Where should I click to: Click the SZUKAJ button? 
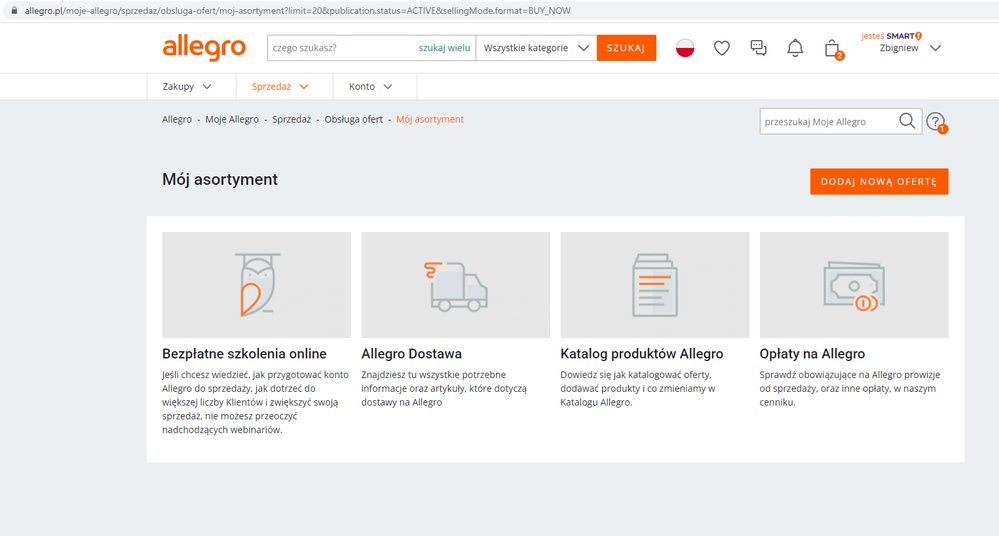(x=626, y=48)
